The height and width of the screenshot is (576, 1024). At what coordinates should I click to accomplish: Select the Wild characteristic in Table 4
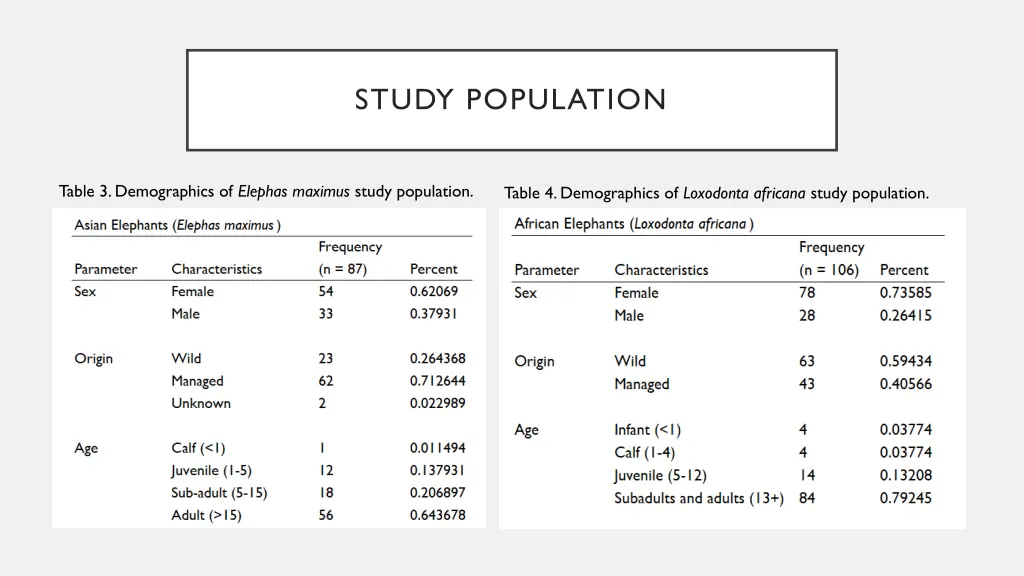pyautogui.click(x=631, y=361)
